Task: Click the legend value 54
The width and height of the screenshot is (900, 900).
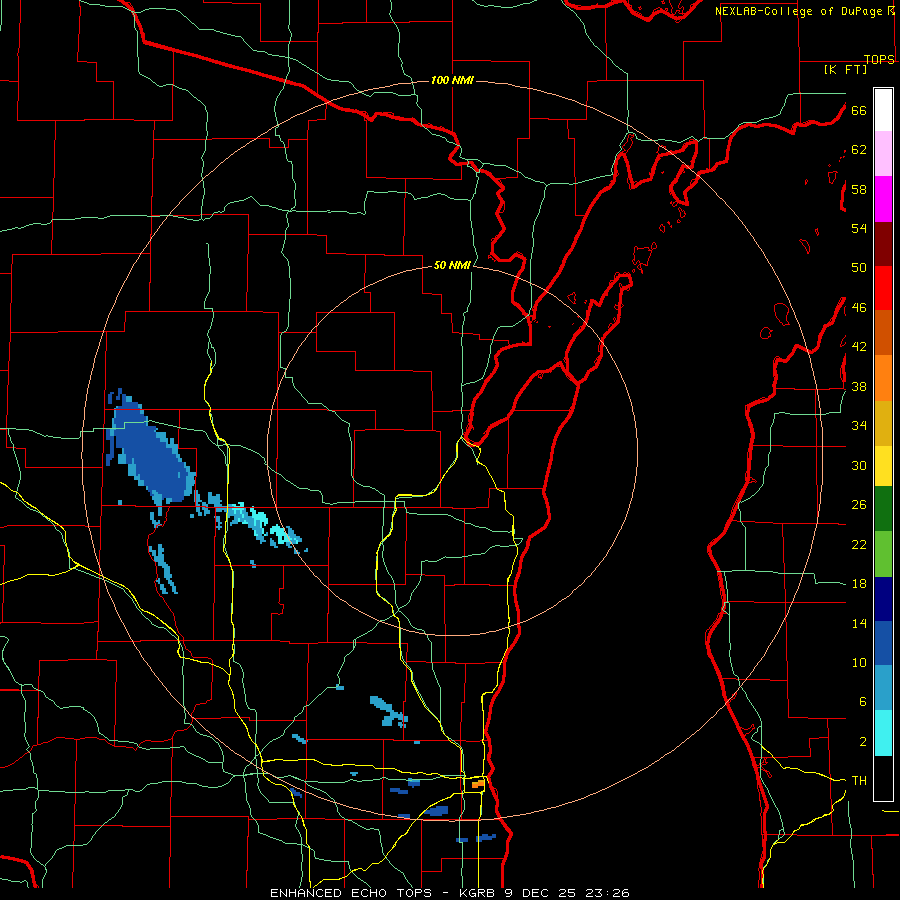Action: (x=859, y=228)
